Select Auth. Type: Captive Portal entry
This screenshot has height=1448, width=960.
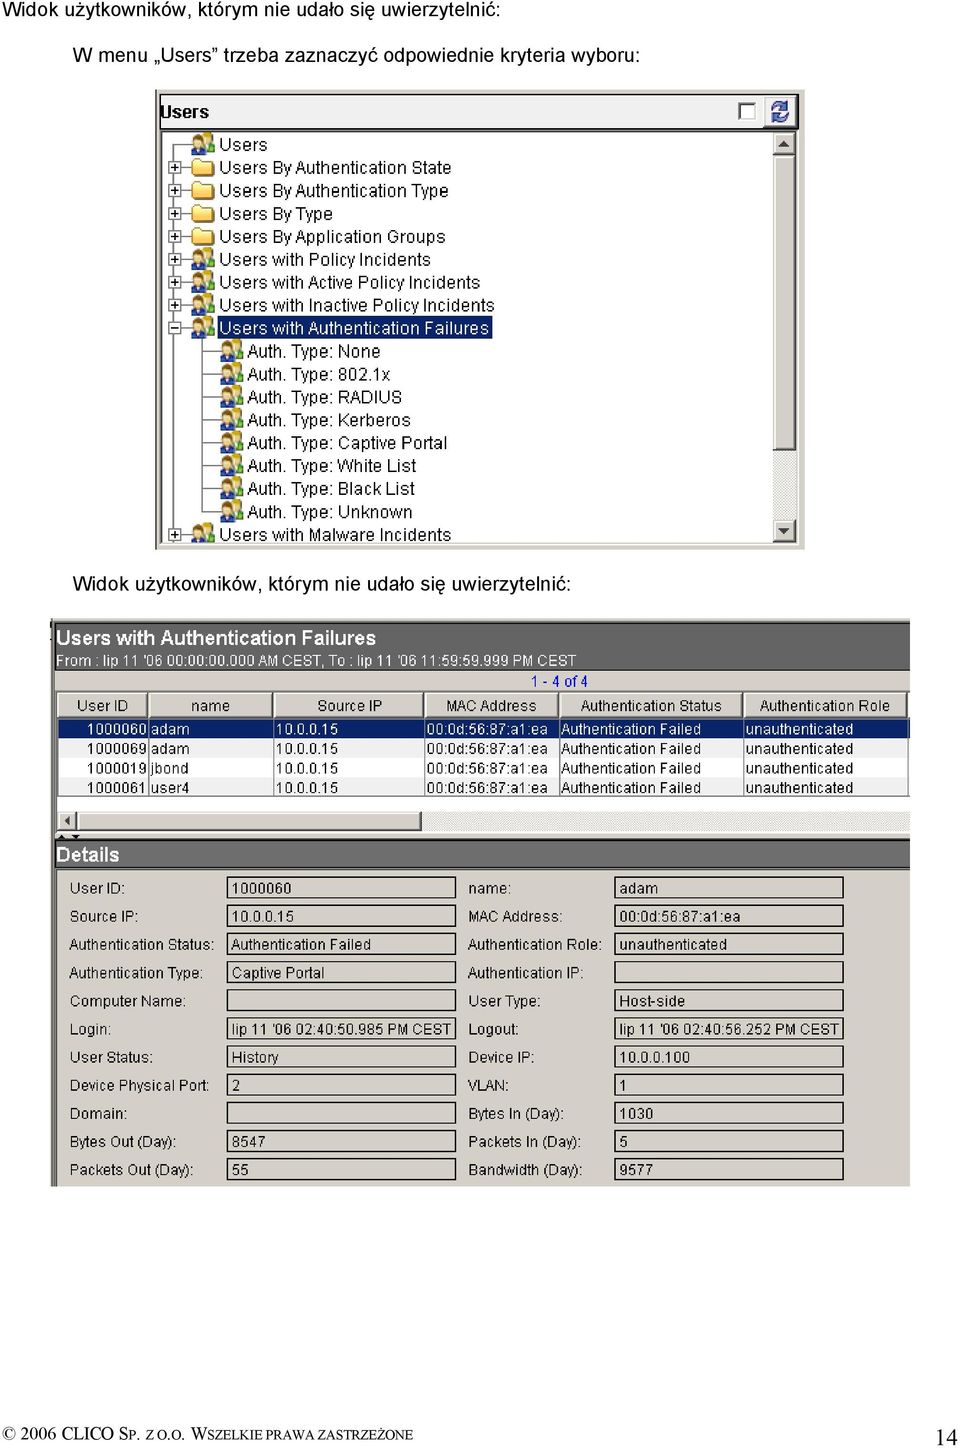347,443
